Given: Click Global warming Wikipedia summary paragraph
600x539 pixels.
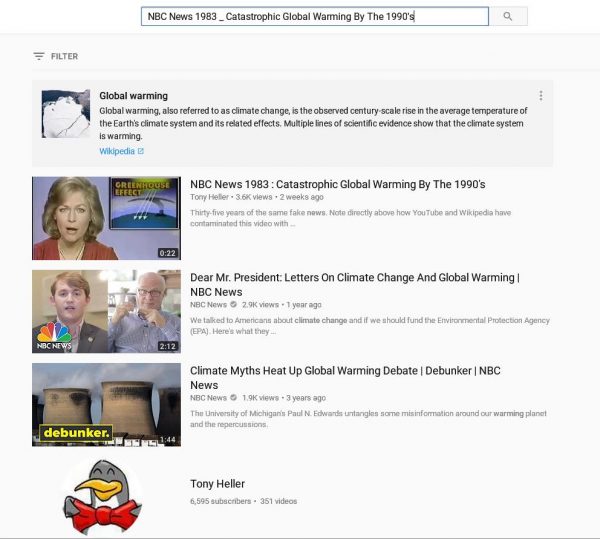Looking at the screenshot, I should click(x=313, y=124).
